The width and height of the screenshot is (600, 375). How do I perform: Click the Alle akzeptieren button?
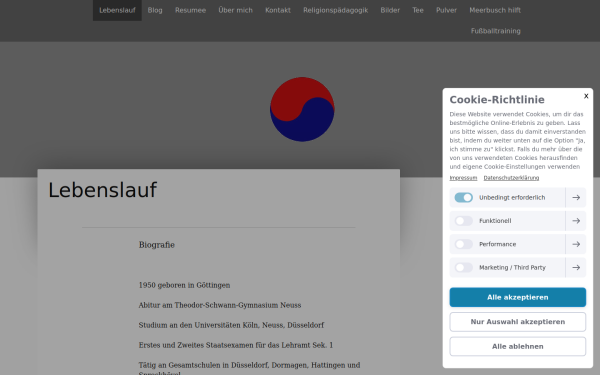(517, 297)
